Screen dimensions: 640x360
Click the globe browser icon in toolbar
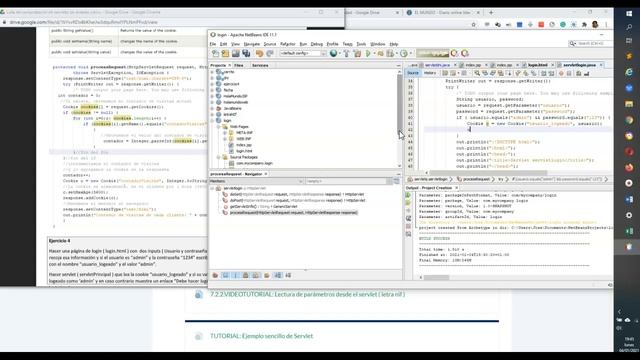333,53
